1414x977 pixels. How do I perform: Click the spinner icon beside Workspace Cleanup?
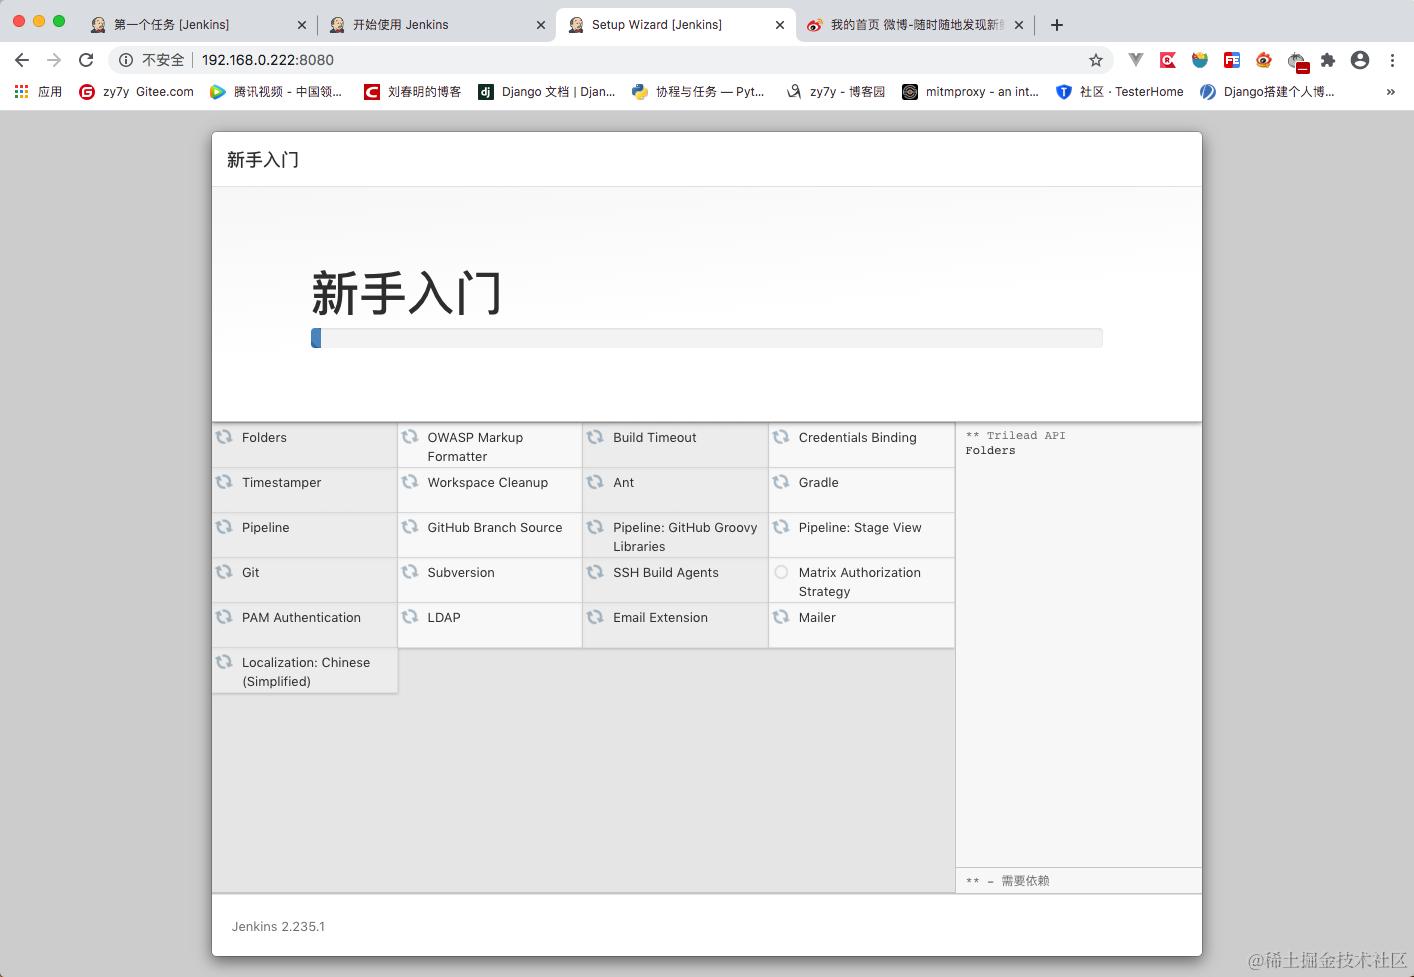tap(410, 482)
